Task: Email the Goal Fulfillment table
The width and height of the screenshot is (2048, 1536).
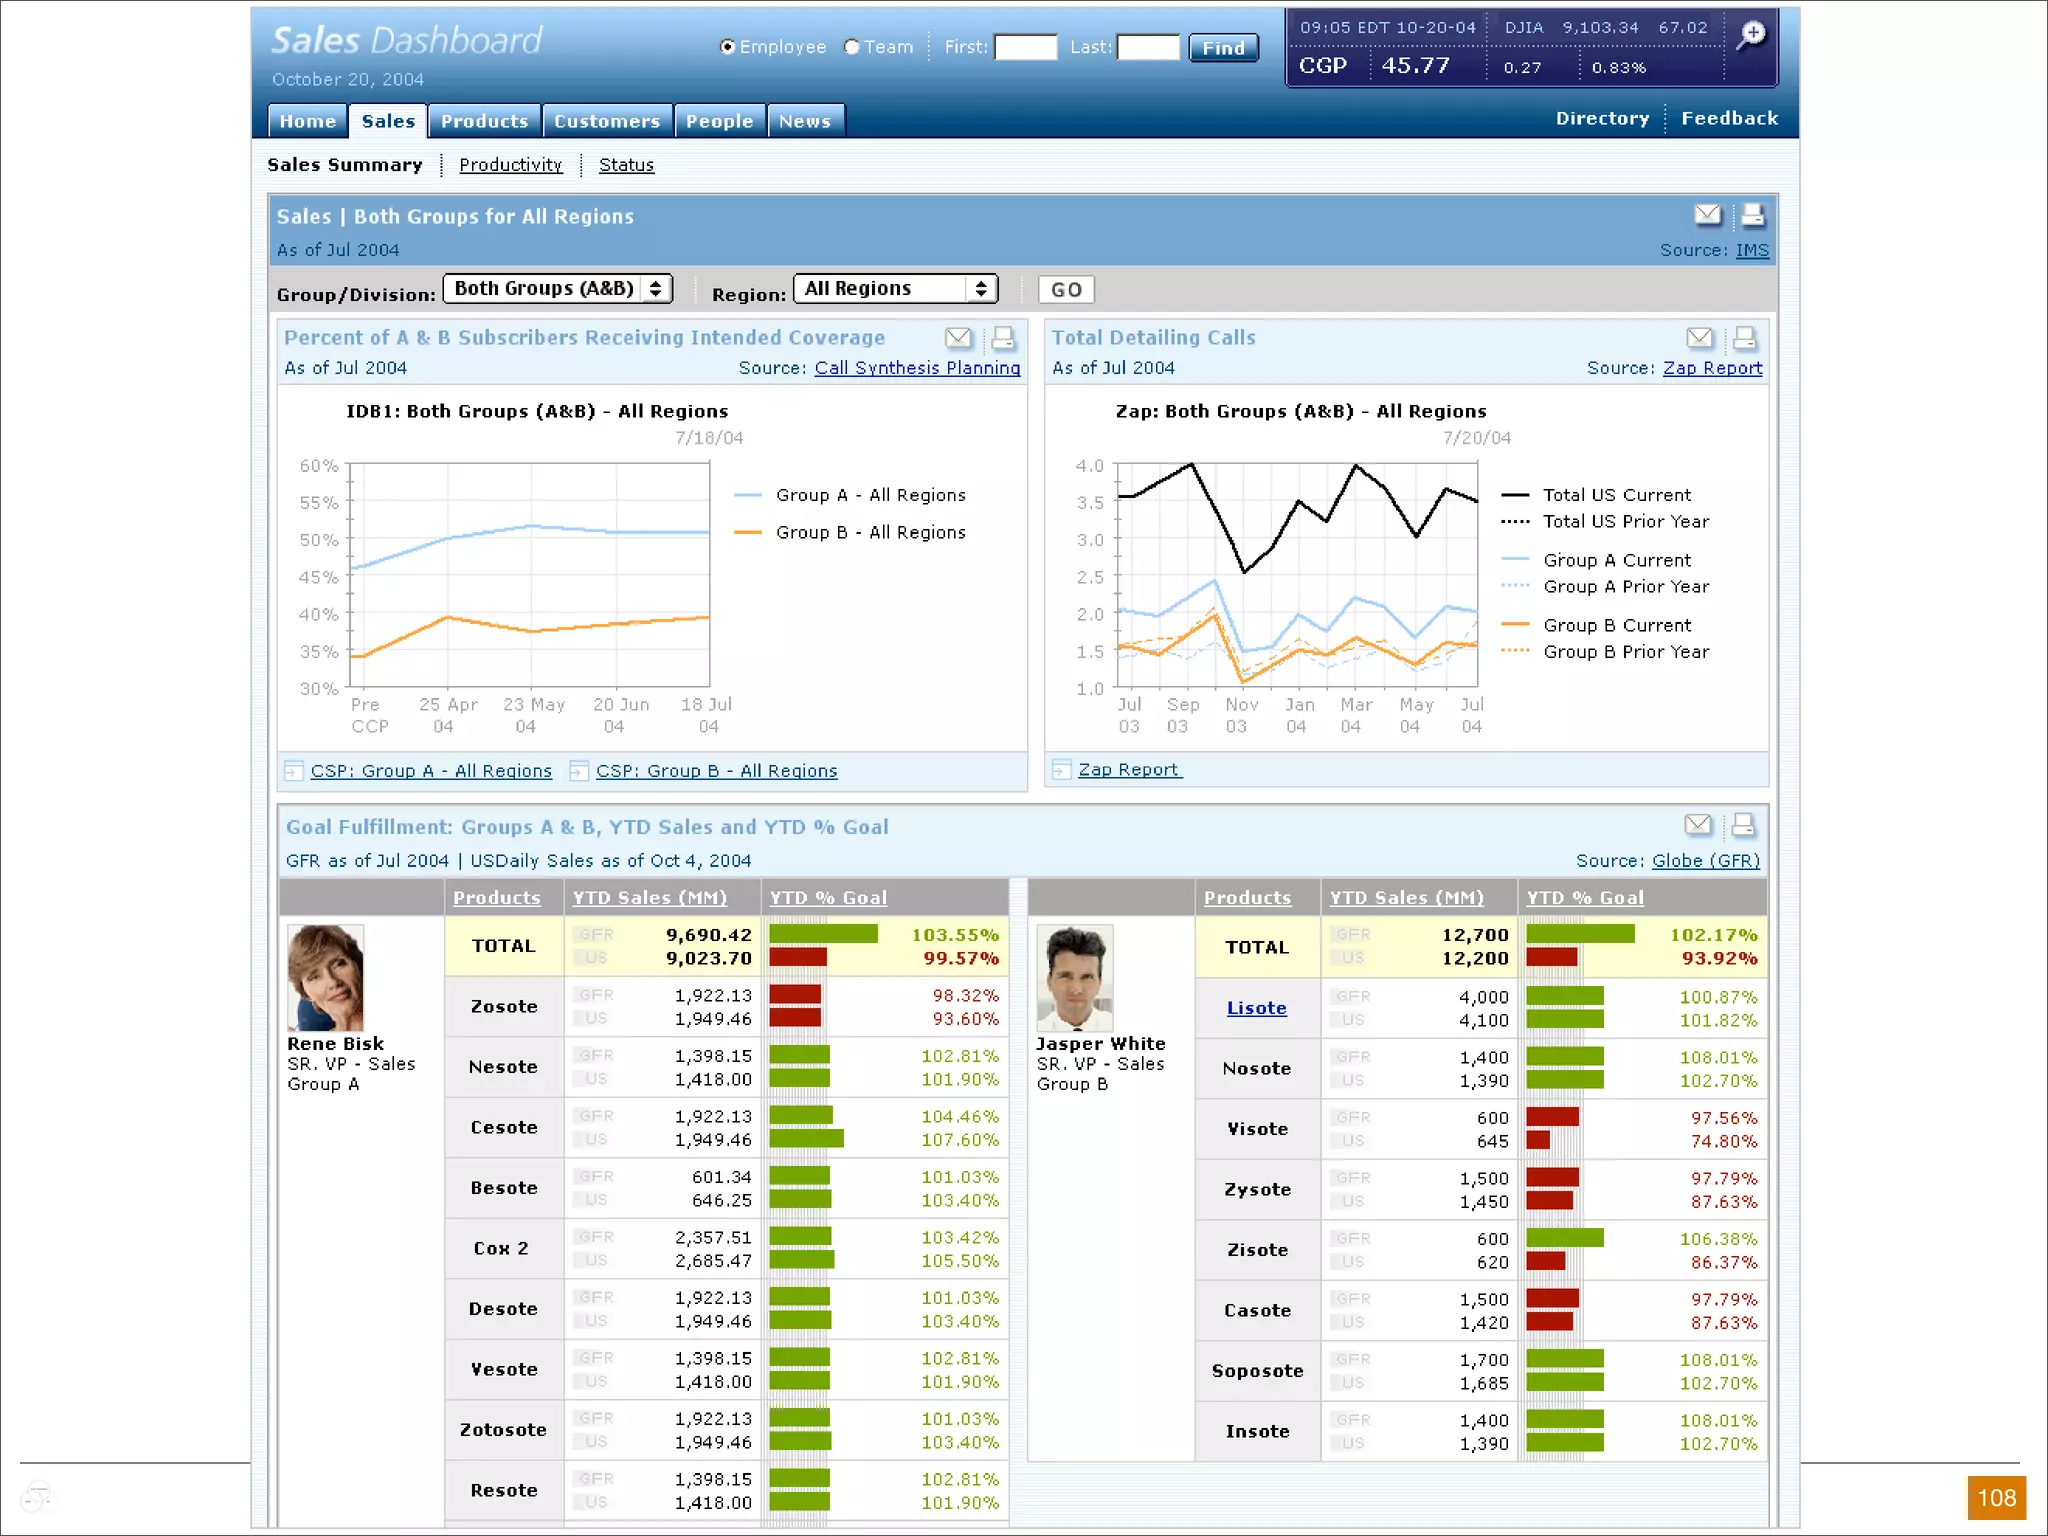Action: pos(1697,825)
